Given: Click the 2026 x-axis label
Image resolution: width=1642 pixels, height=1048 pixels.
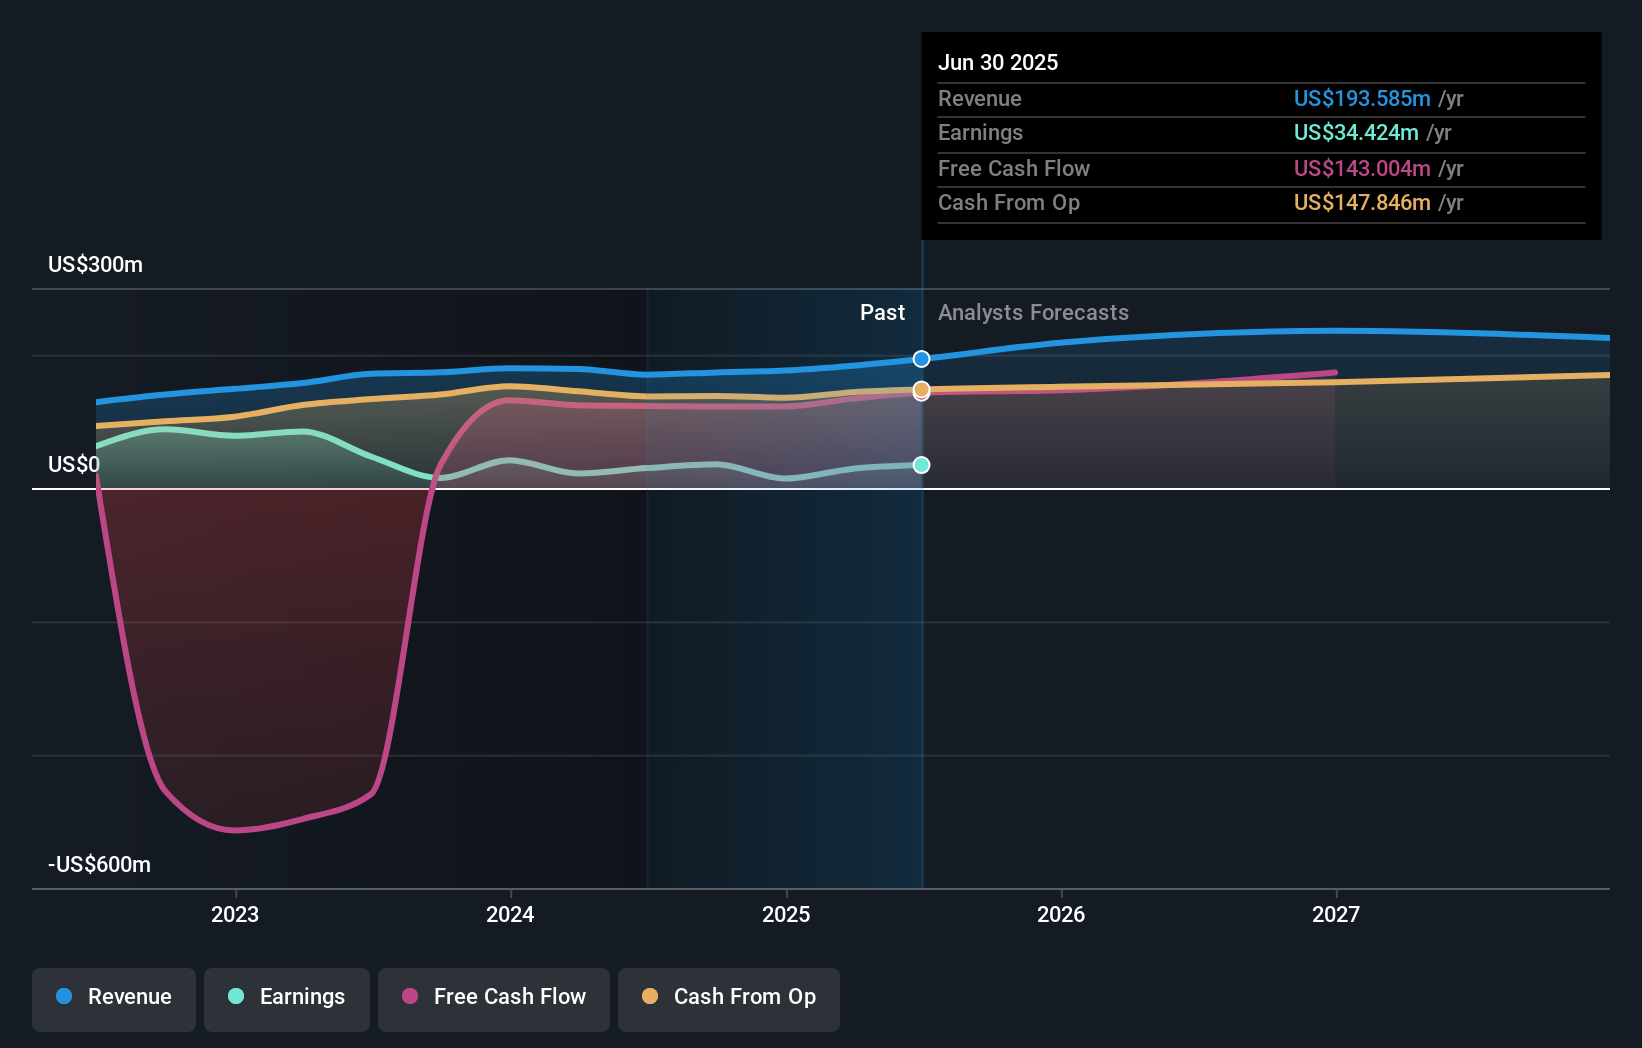Looking at the screenshot, I should point(1061,914).
